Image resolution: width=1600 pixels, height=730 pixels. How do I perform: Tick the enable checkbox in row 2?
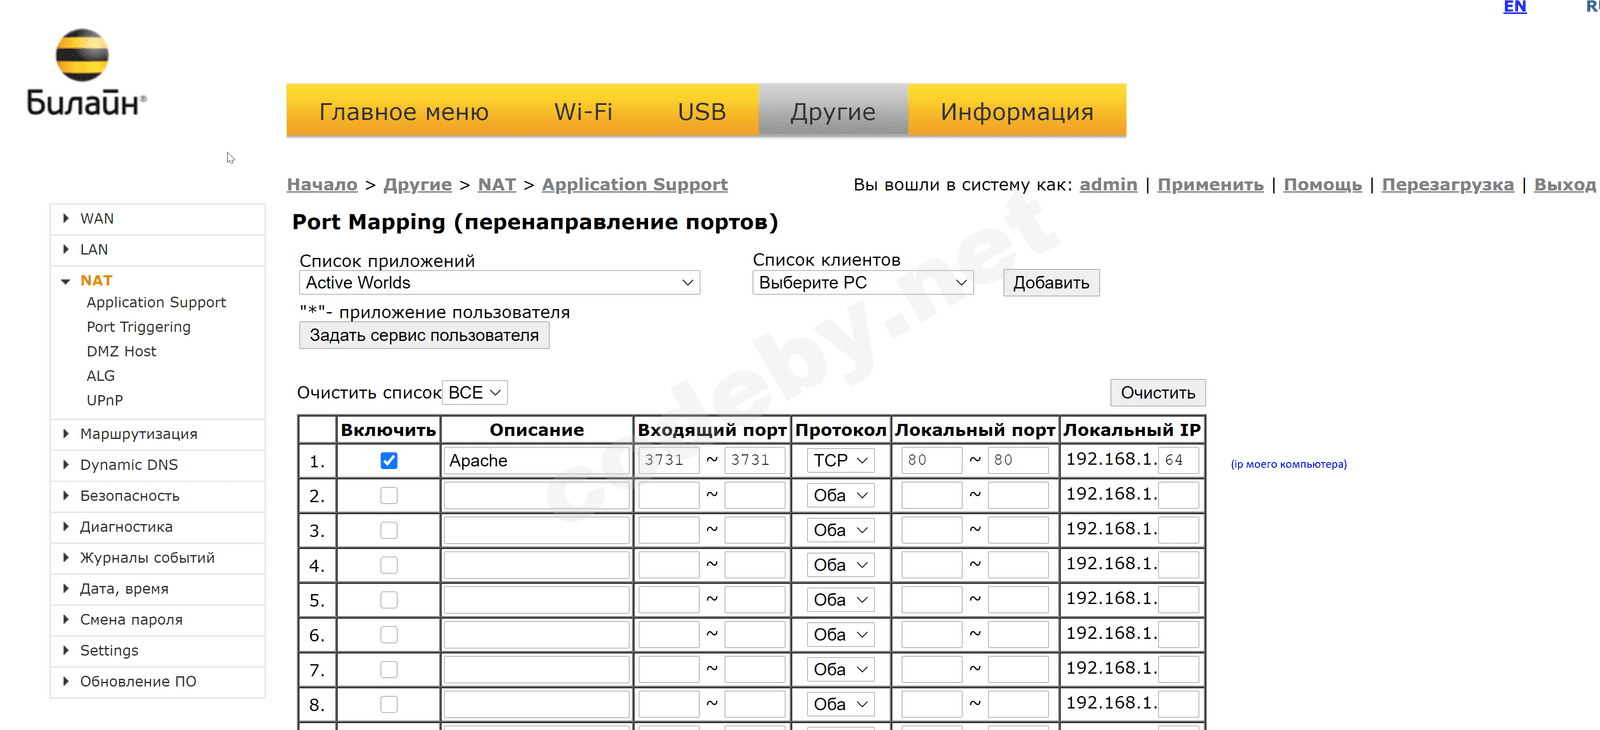point(389,495)
